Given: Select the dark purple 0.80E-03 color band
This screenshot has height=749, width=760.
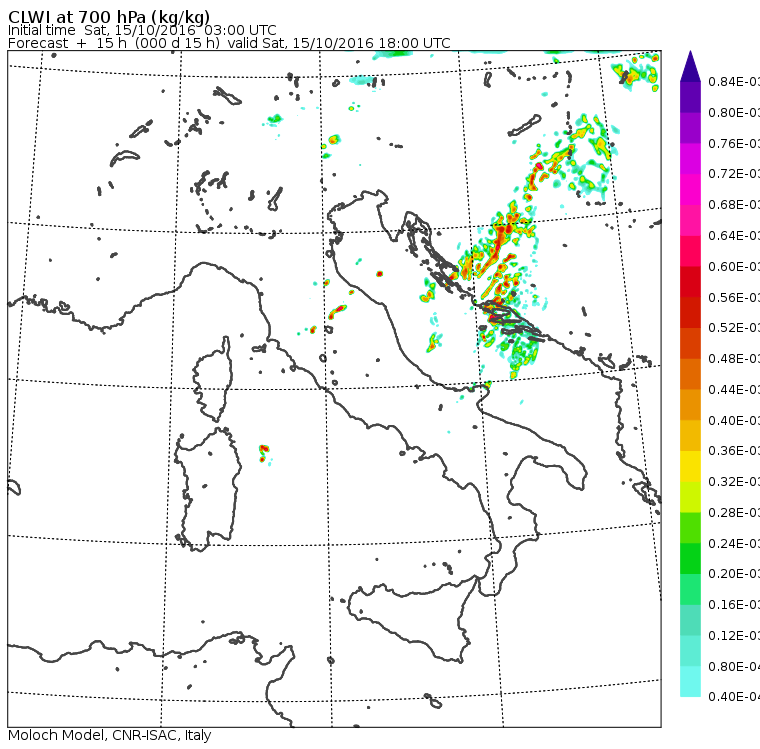Looking at the screenshot, I should [x=690, y=97].
